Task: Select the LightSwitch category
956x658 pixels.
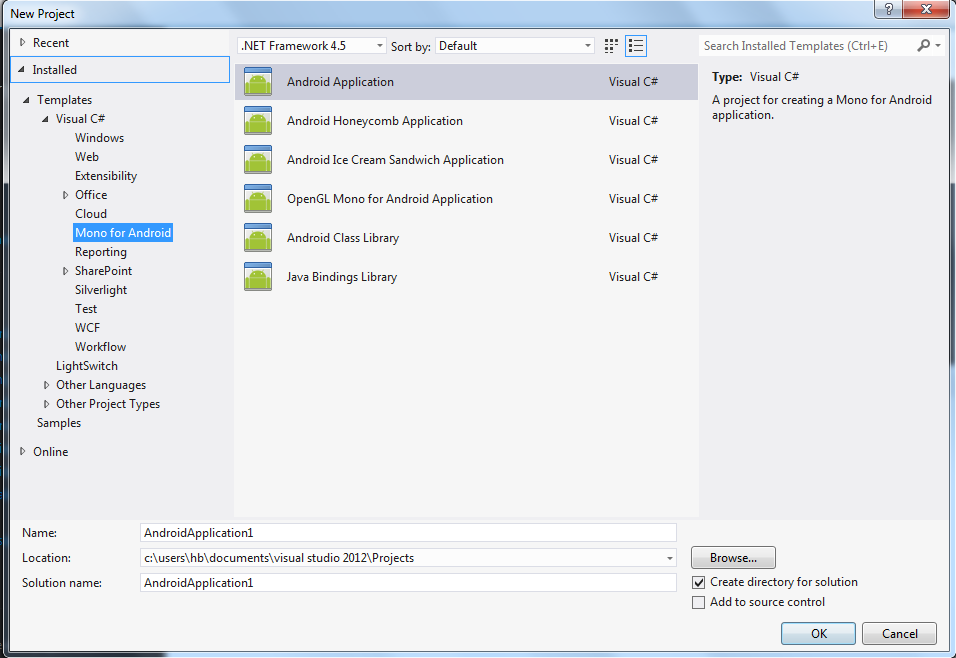Action: point(87,366)
